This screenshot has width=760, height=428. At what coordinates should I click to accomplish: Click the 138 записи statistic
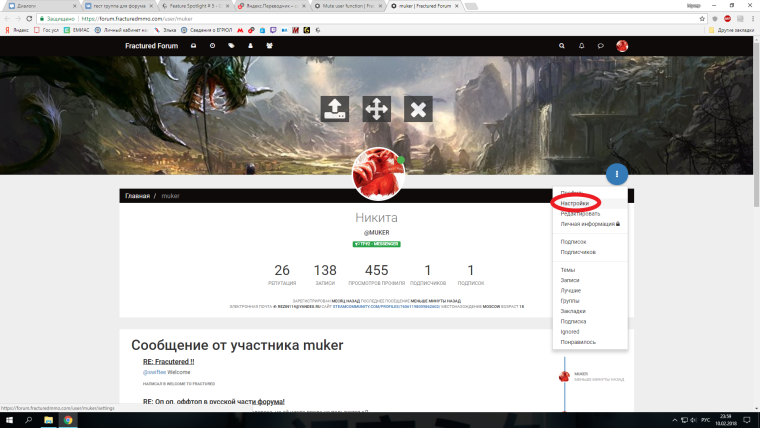325,274
